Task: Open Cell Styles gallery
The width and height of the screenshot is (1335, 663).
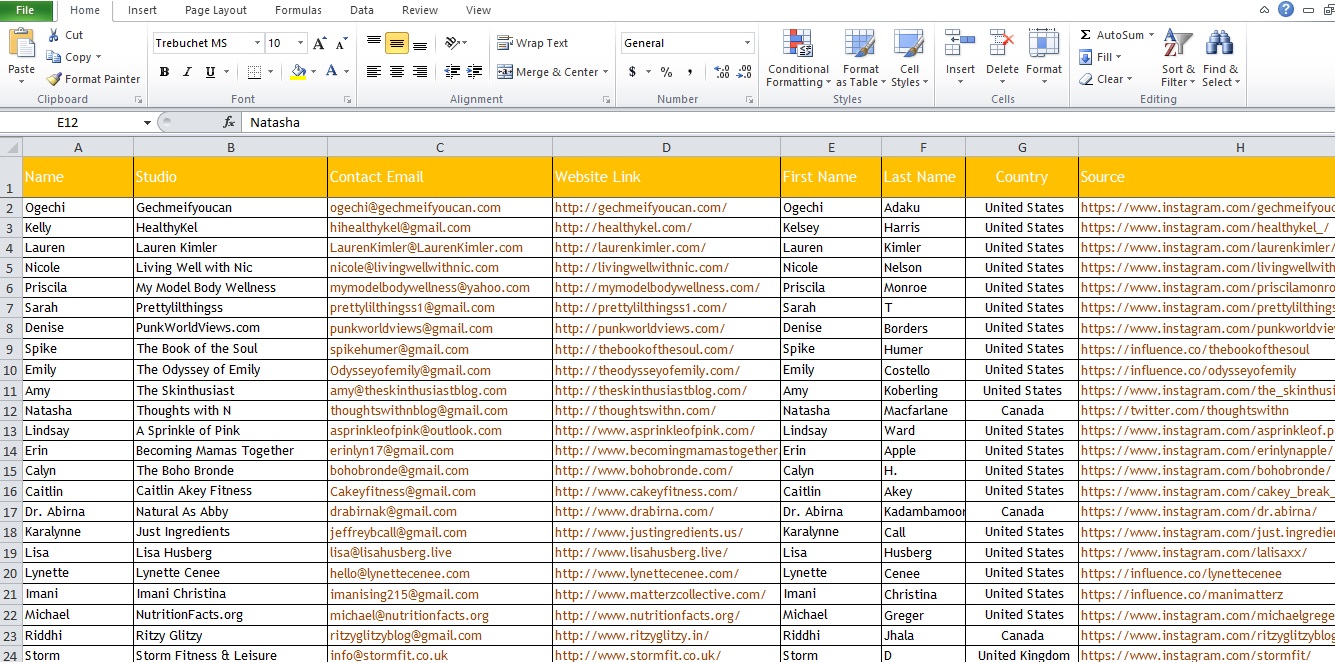Action: [x=909, y=59]
